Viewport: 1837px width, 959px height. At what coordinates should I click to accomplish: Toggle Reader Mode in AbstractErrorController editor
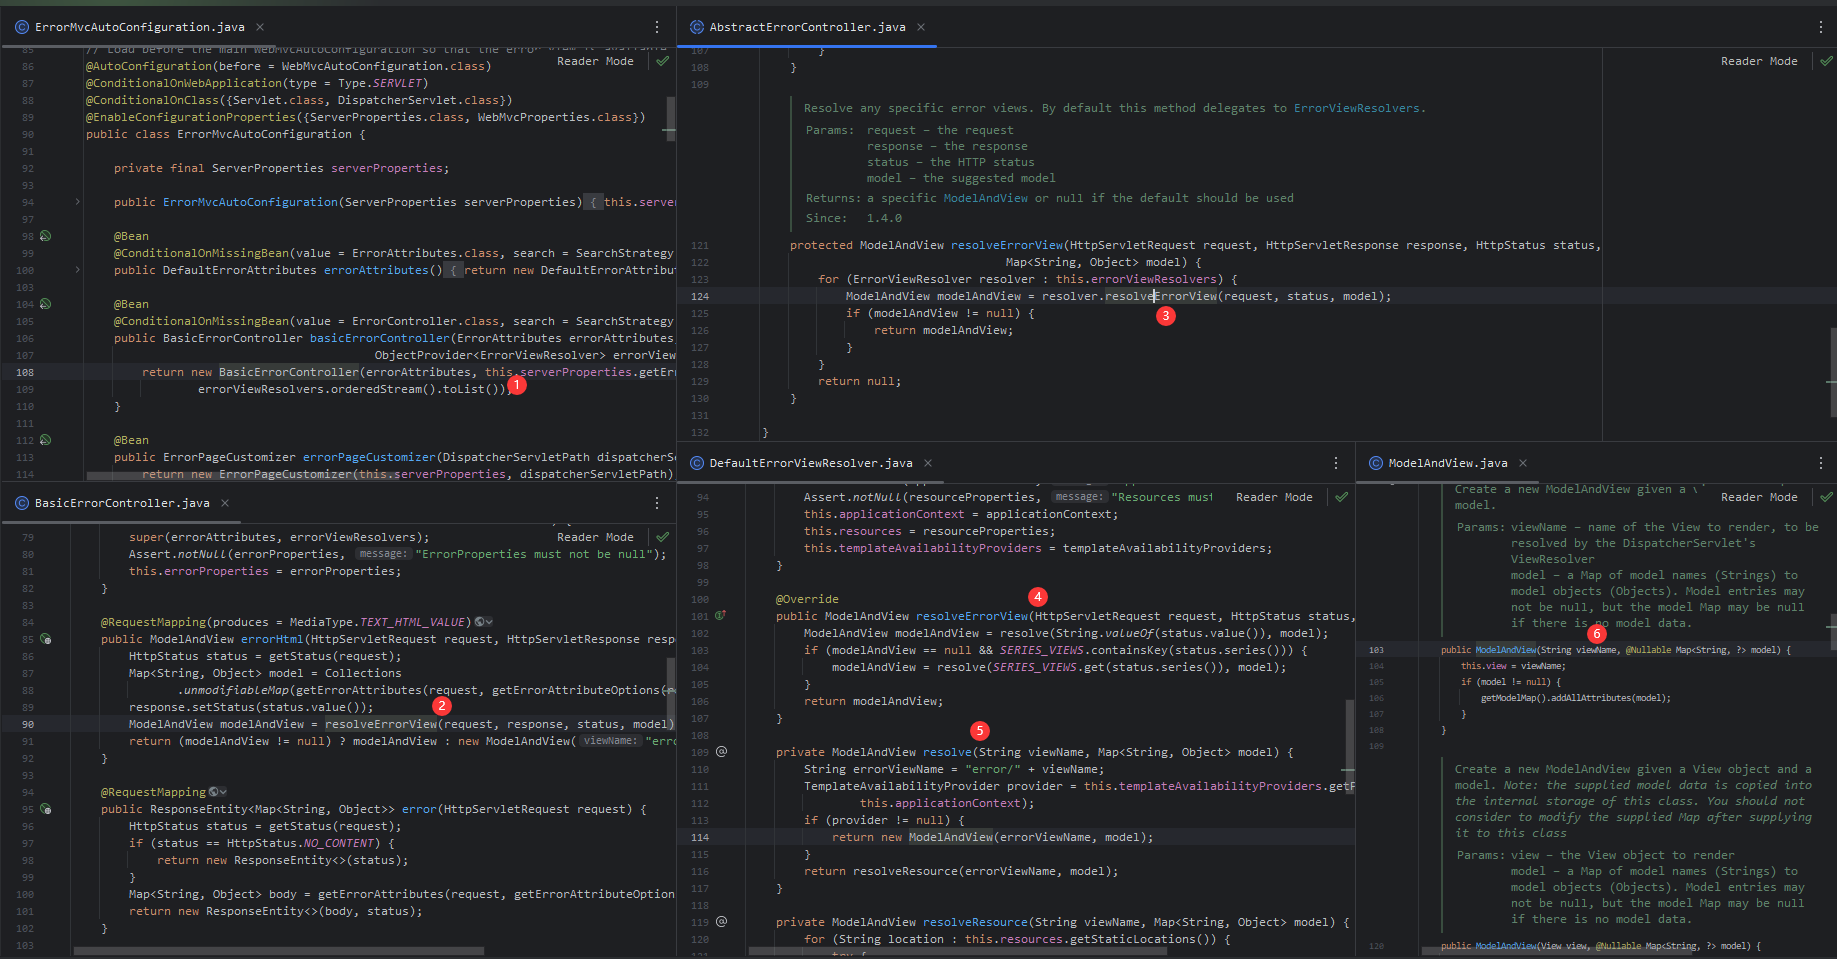coord(1759,61)
